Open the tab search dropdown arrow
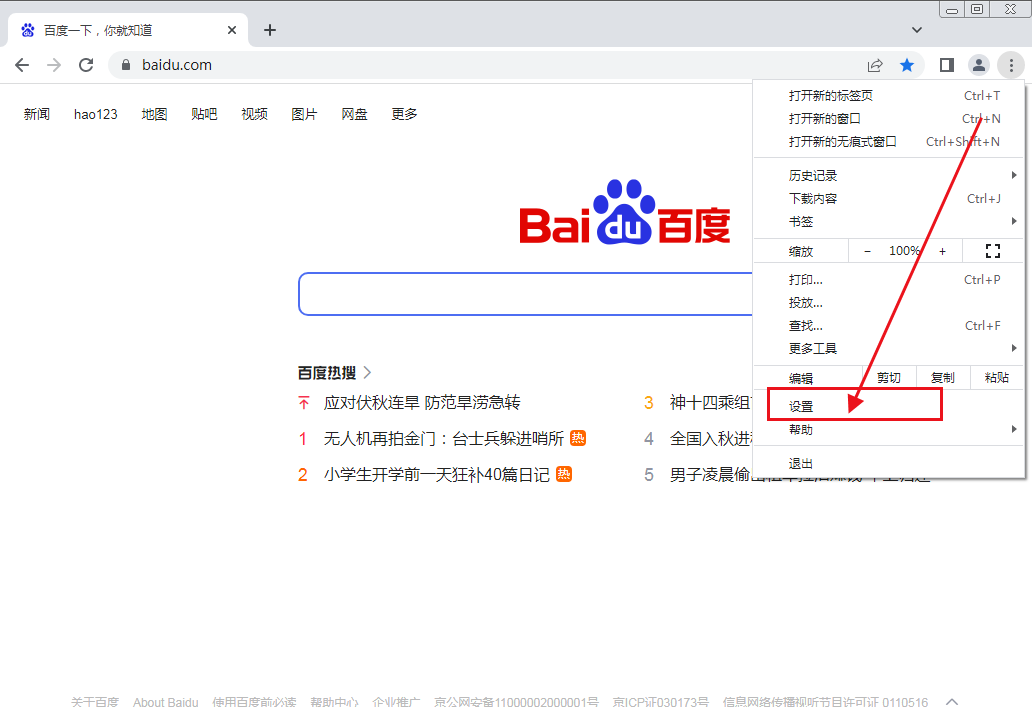This screenshot has width=1032, height=707. pyautogui.click(x=917, y=30)
